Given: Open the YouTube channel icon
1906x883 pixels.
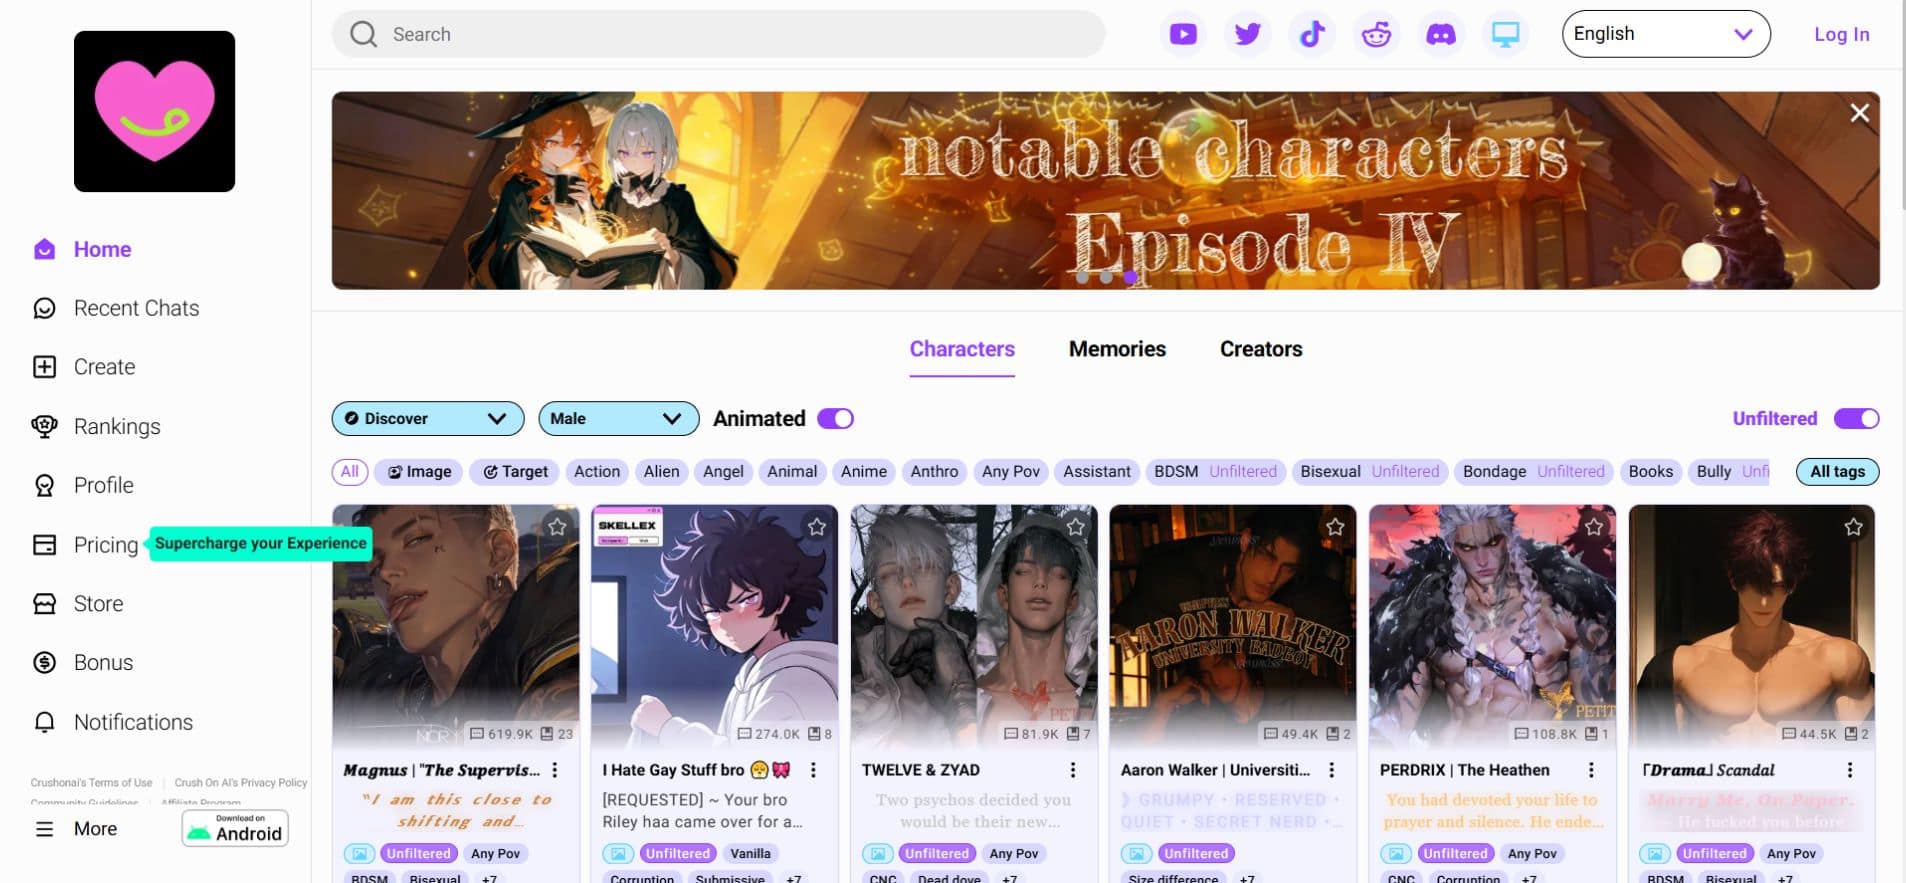Looking at the screenshot, I should (1183, 34).
